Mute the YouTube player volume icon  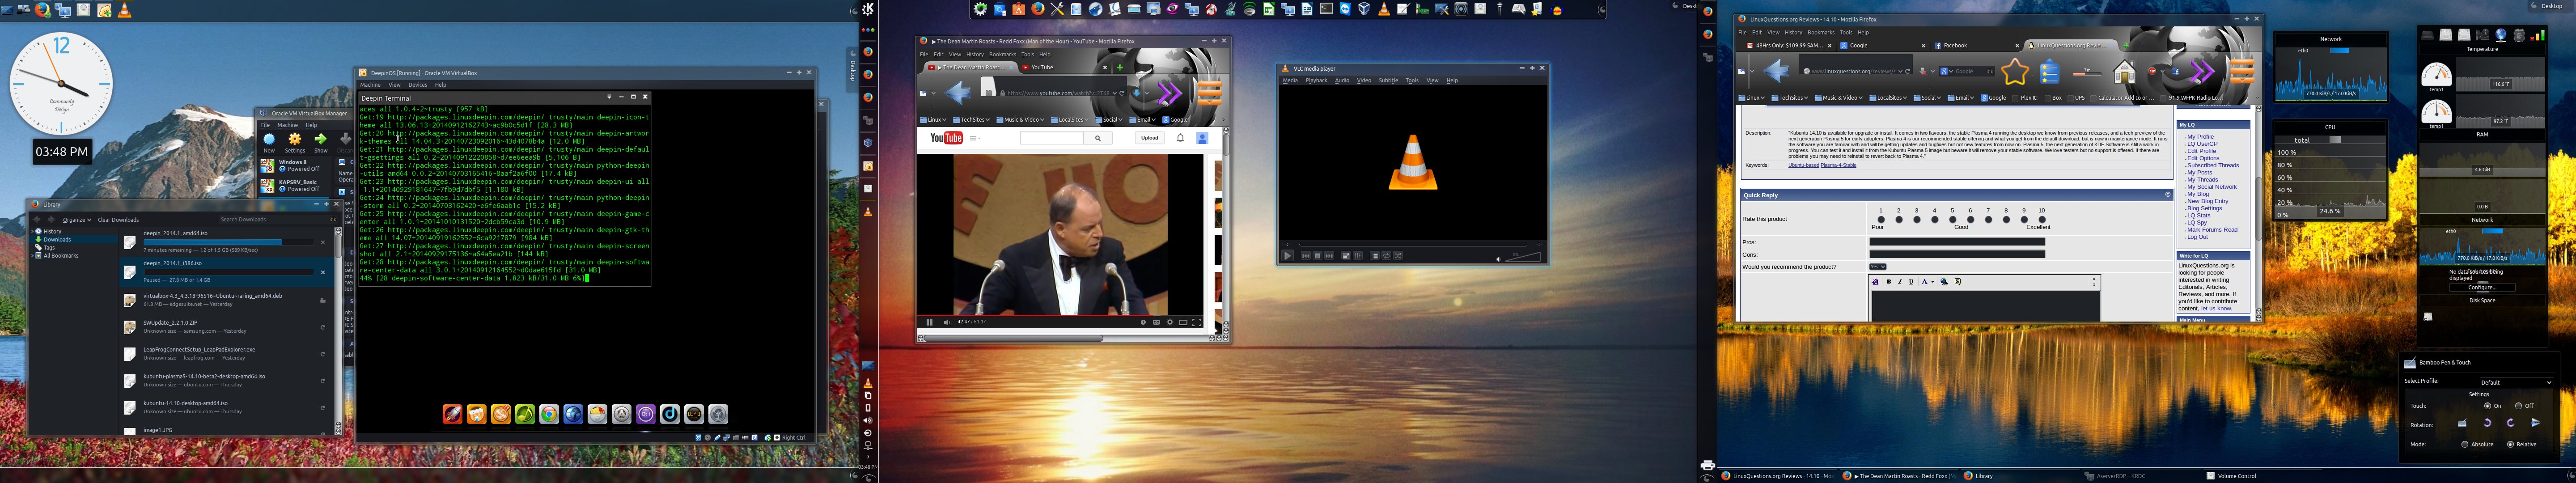[x=947, y=322]
